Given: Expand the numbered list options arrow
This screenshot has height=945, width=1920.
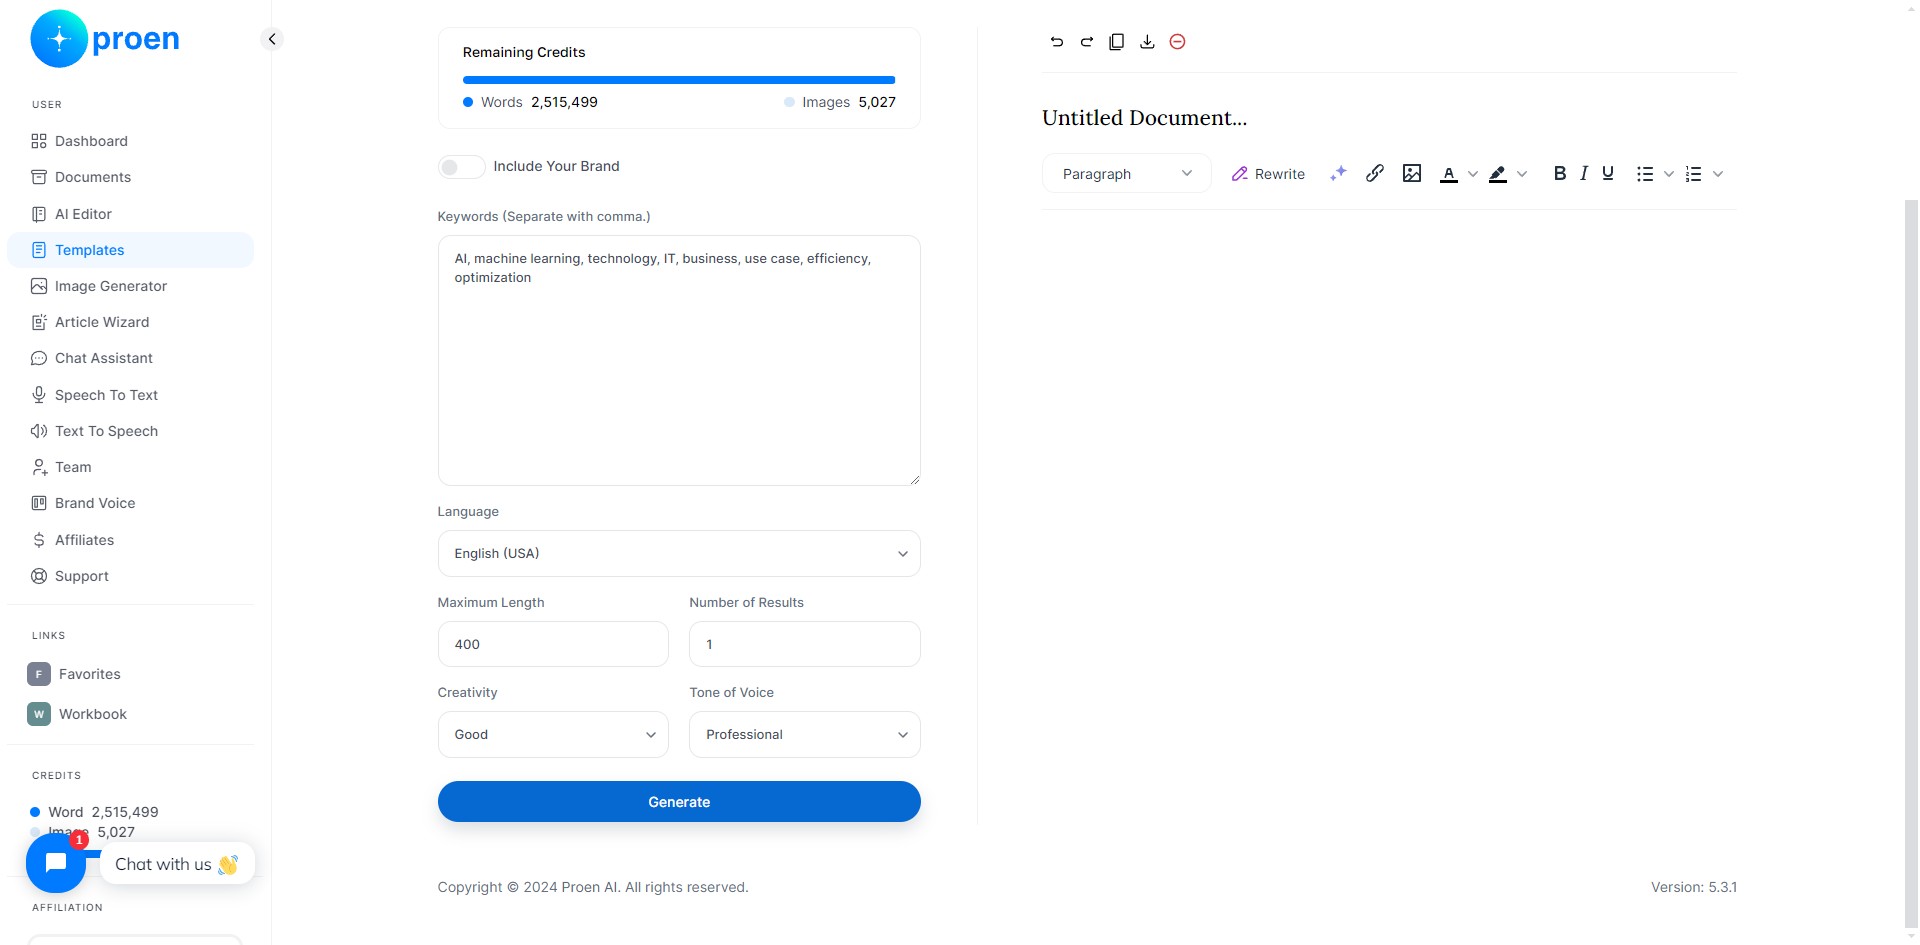Looking at the screenshot, I should pos(1718,174).
